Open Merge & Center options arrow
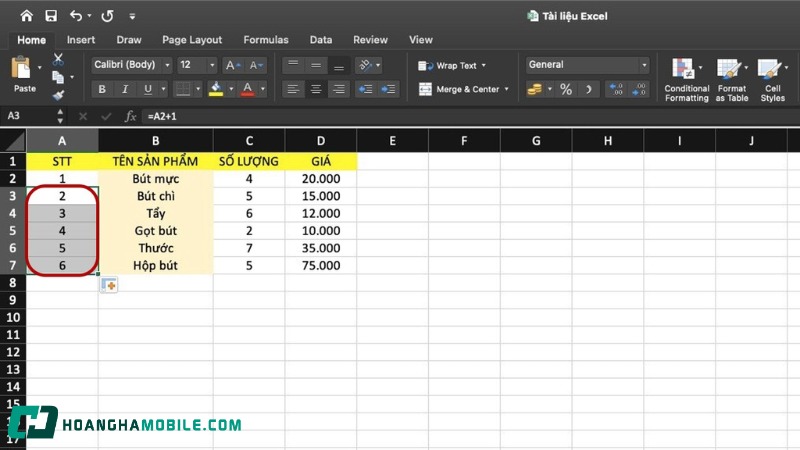The height and width of the screenshot is (450, 800). pos(507,89)
